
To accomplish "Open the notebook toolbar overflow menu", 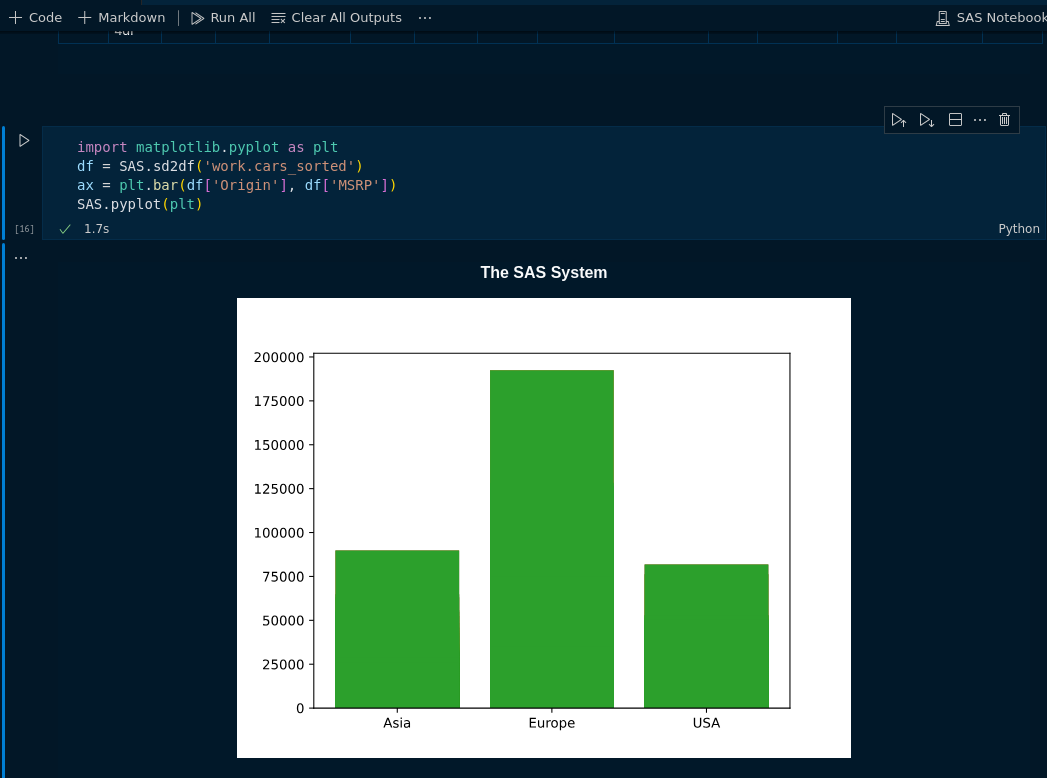I will pos(424,17).
